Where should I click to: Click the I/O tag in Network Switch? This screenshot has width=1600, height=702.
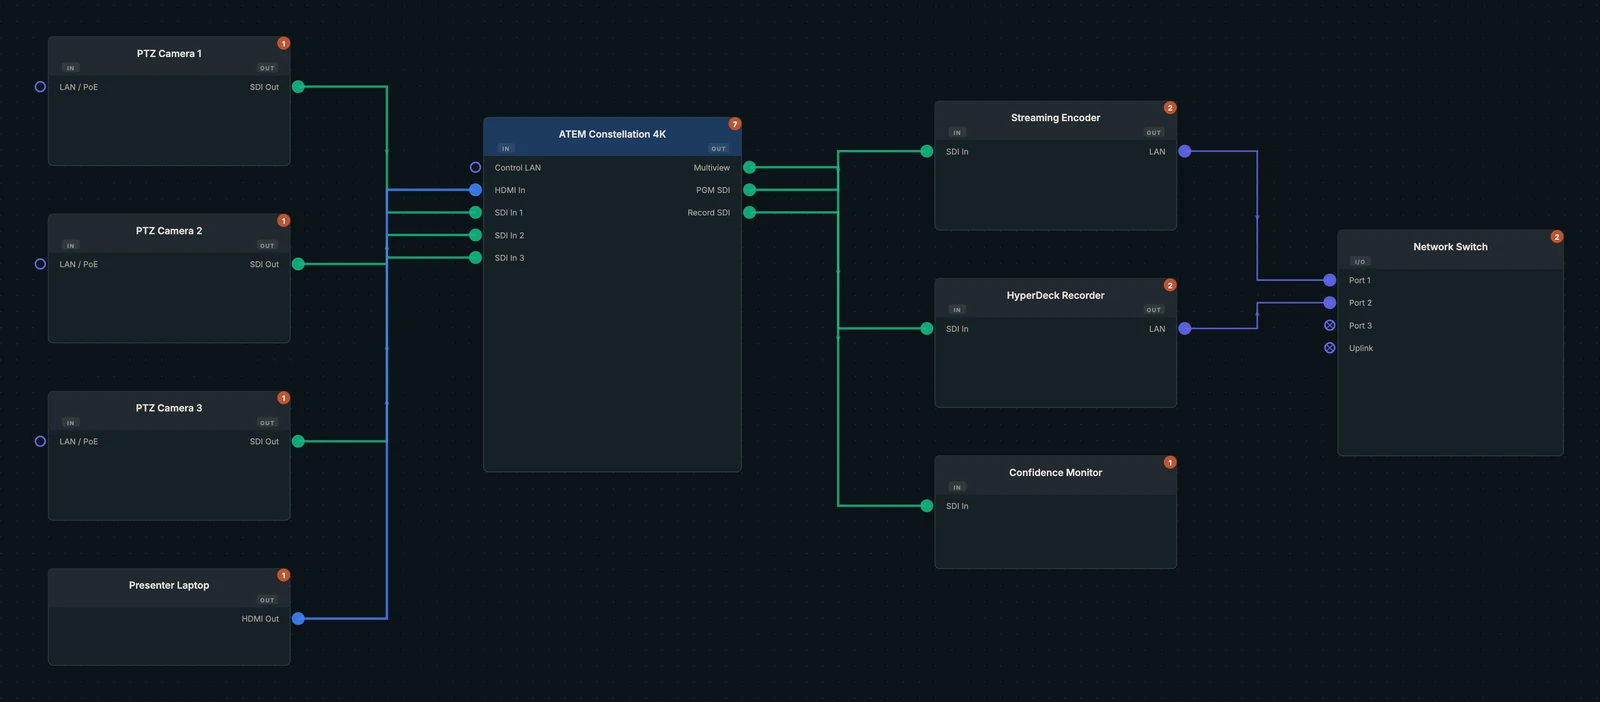1360,262
